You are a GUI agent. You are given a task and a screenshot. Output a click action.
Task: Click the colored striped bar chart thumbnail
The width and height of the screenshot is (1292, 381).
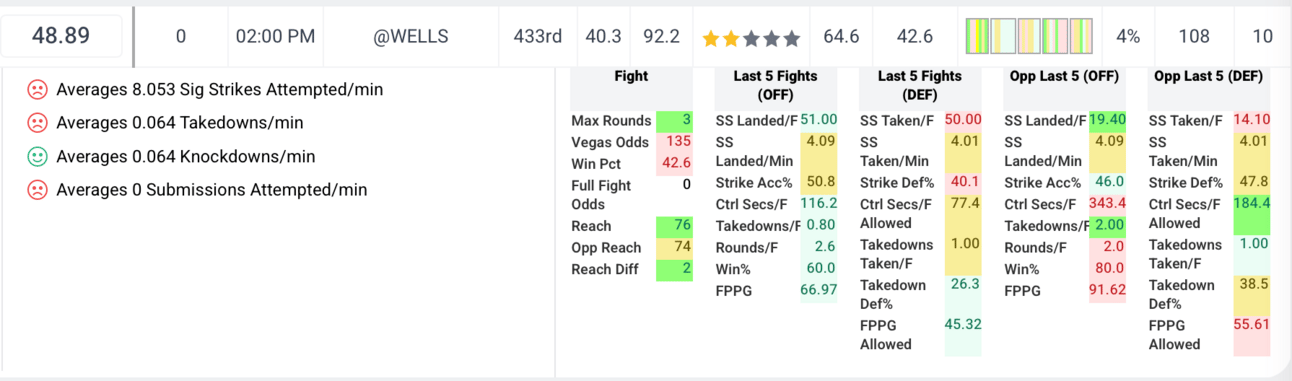tap(1030, 36)
